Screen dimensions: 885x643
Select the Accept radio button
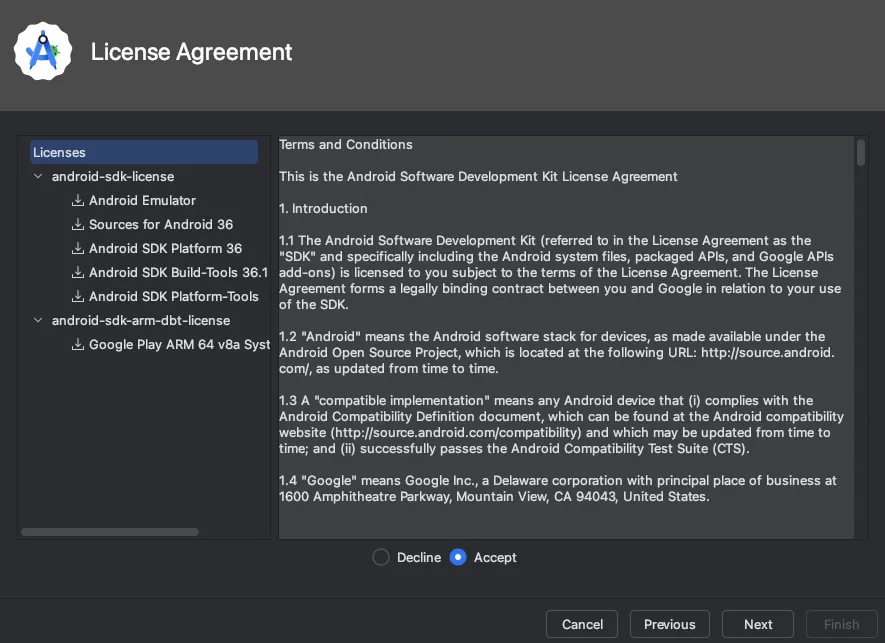click(458, 557)
